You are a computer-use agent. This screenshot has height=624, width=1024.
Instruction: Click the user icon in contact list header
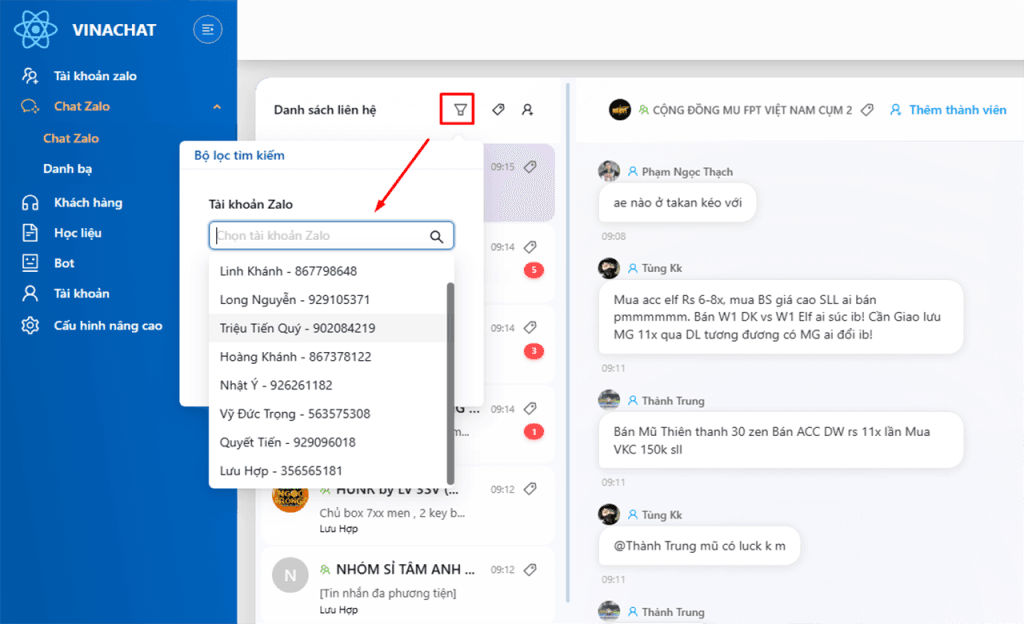coord(527,110)
